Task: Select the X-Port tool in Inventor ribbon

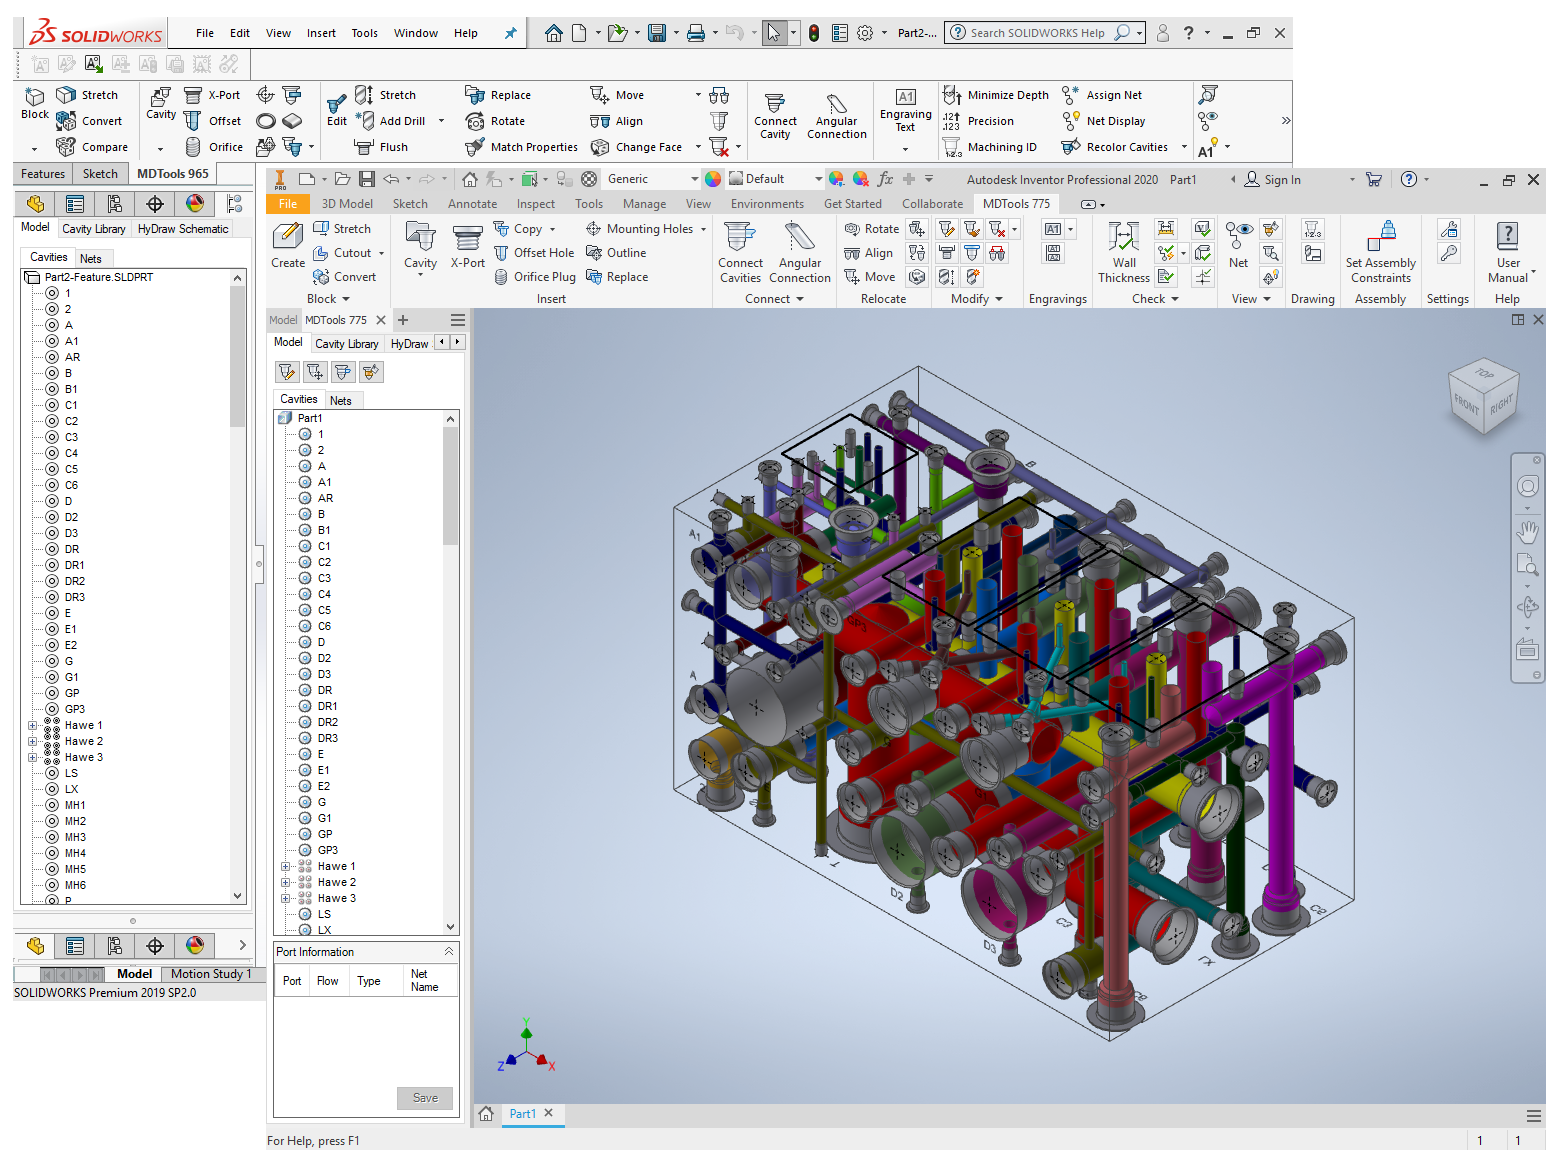Action: click(x=467, y=247)
